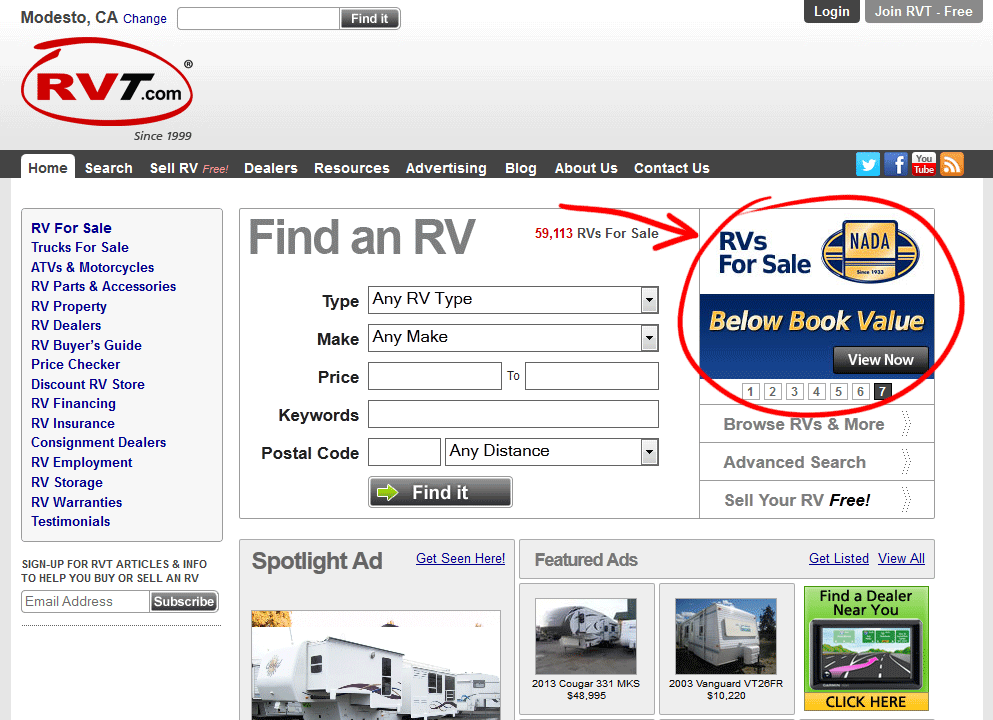The image size is (993, 720).
Task: Open RV Parts & Accessories link
Action: click(104, 287)
